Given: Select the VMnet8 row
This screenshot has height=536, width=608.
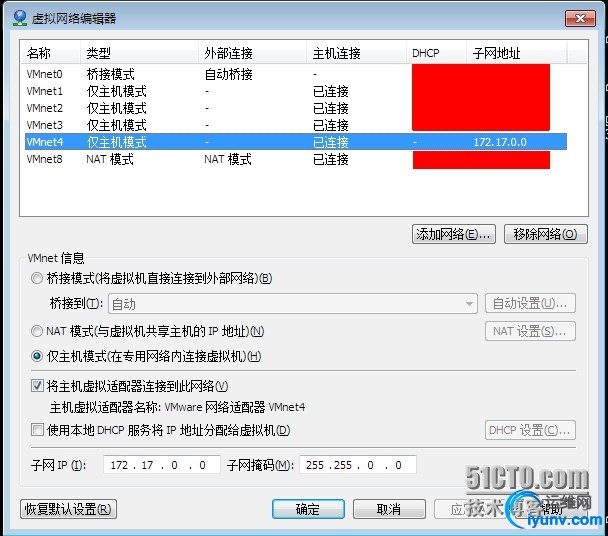Looking at the screenshot, I should click(x=296, y=159).
